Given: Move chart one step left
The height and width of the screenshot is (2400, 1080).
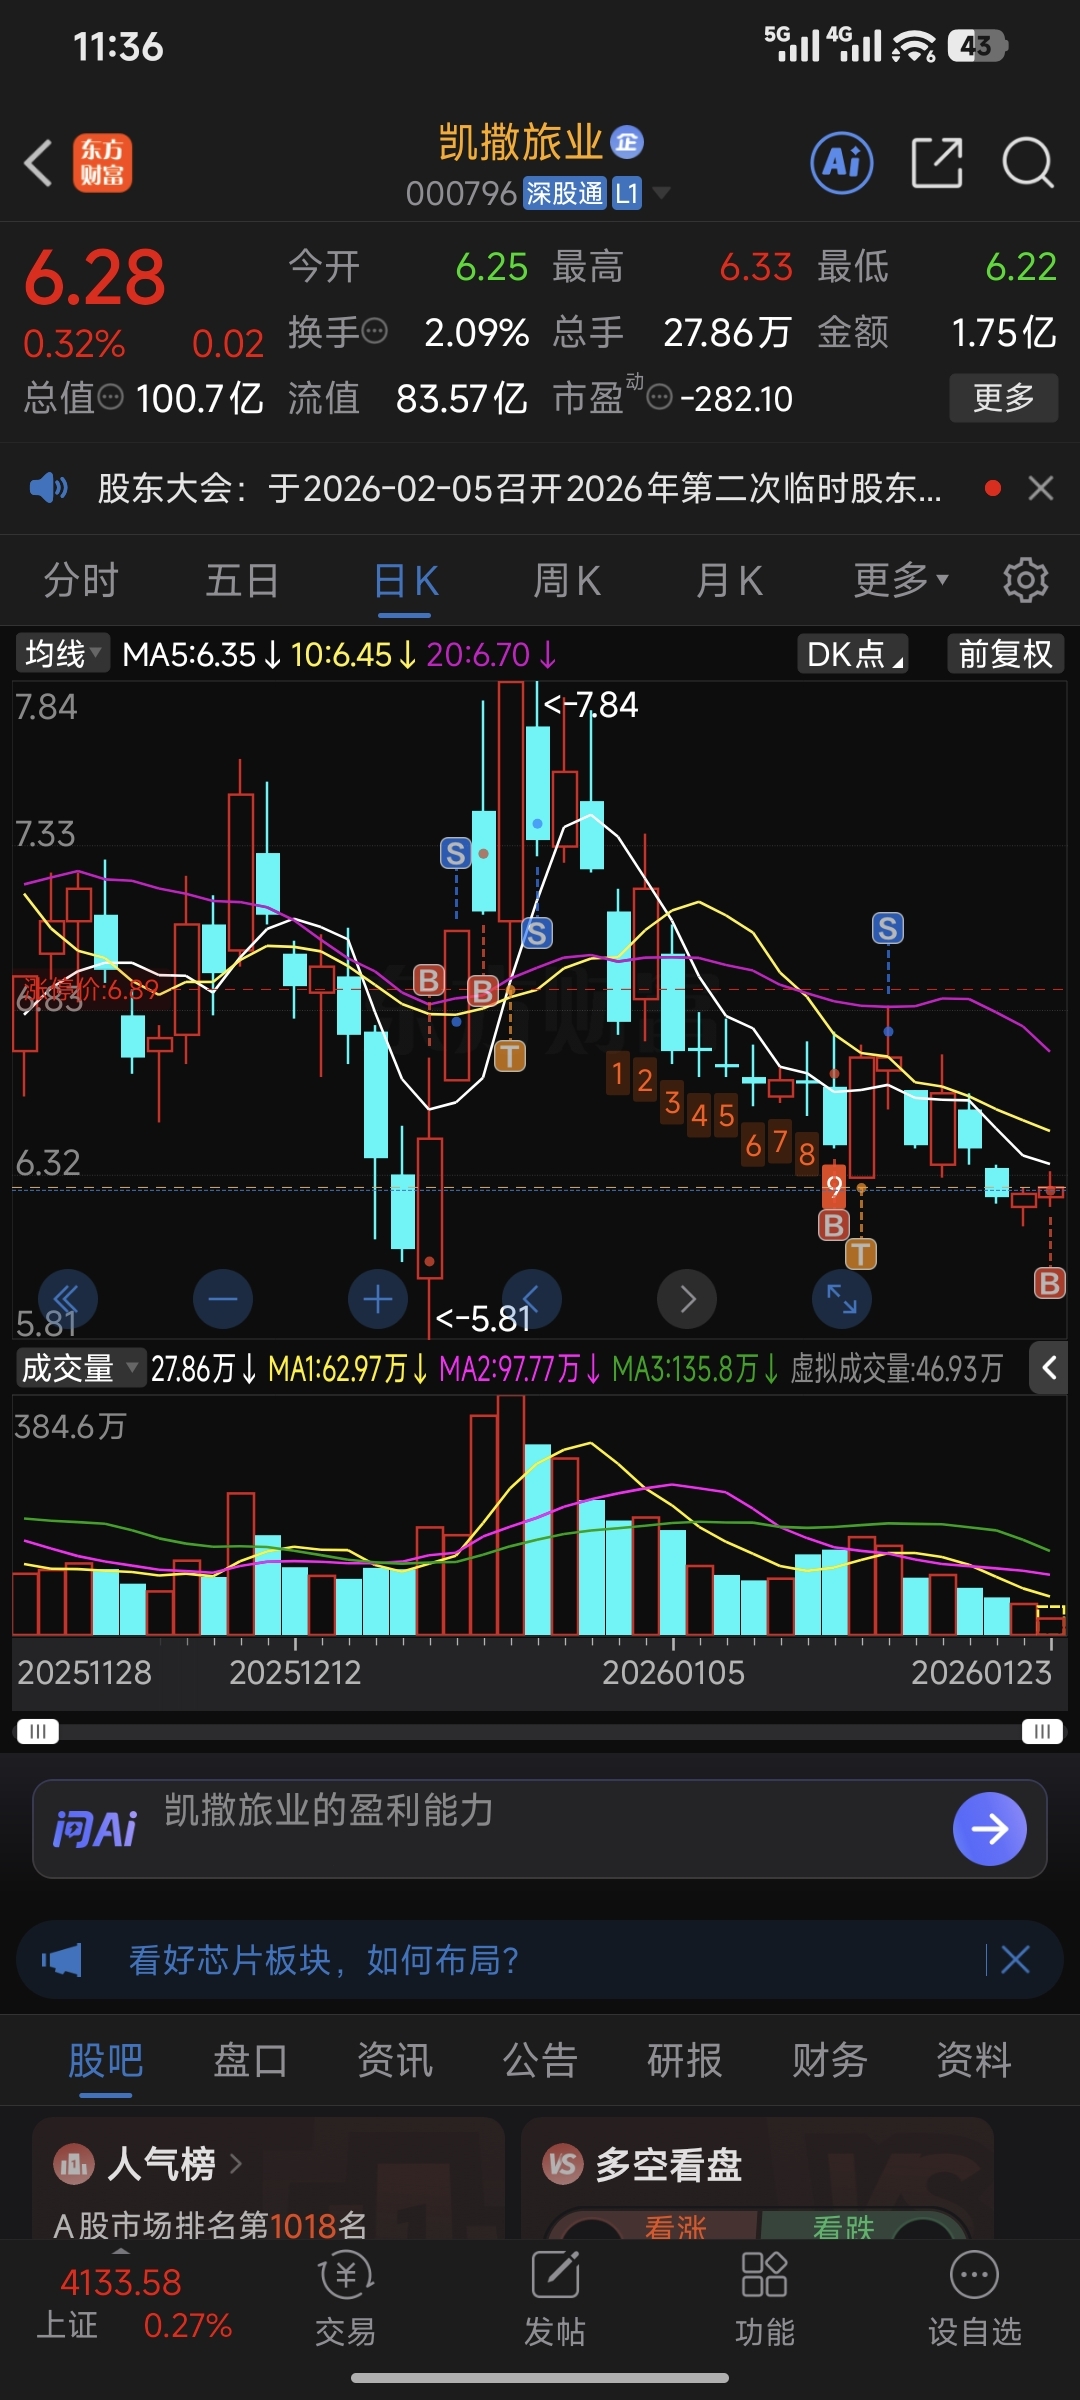Looking at the screenshot, I should (x=531, y=1299).
